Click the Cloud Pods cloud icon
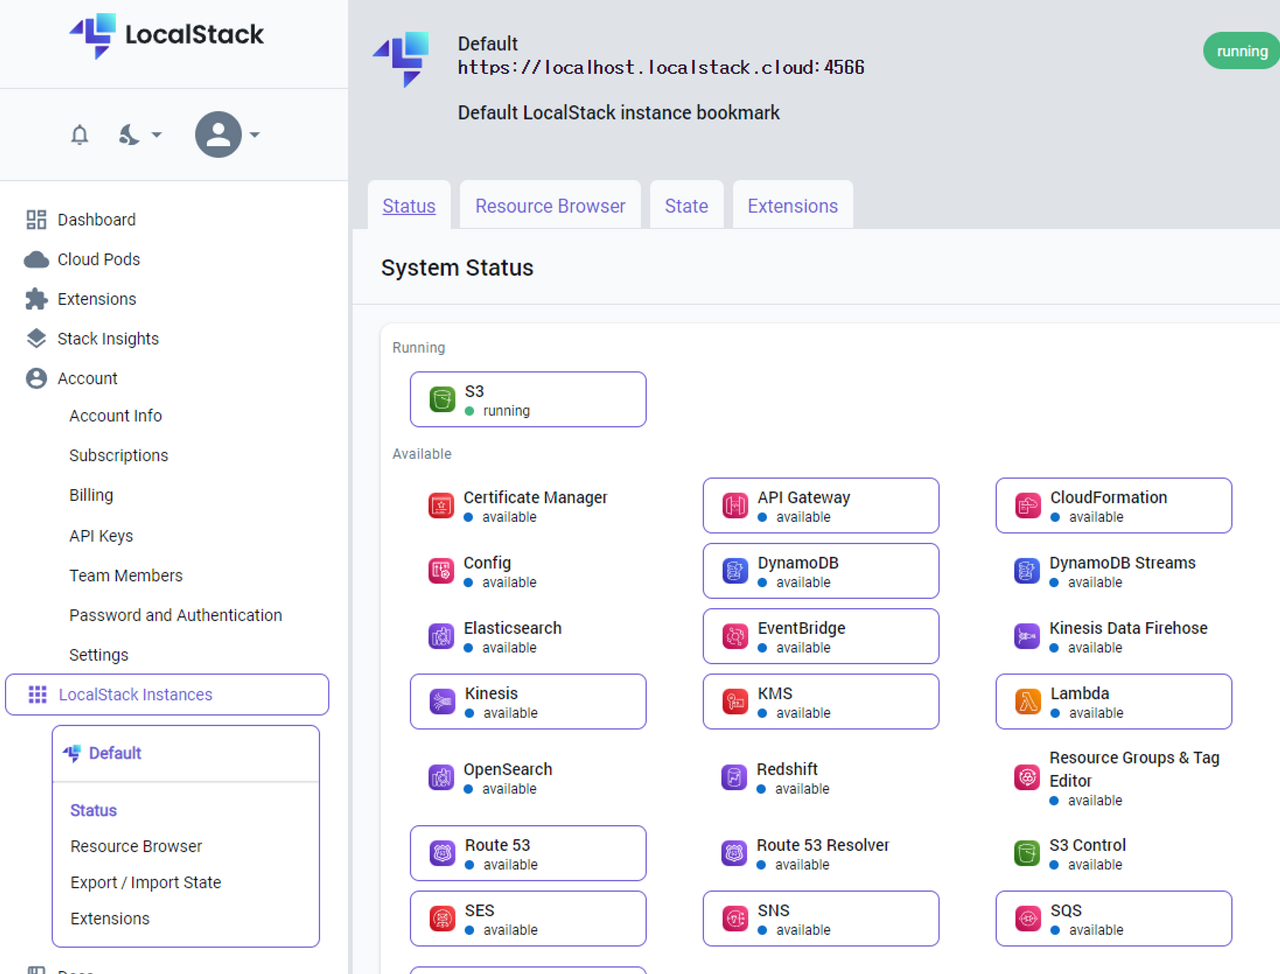This screenshot has width=1280, height=974. [36, 260]
